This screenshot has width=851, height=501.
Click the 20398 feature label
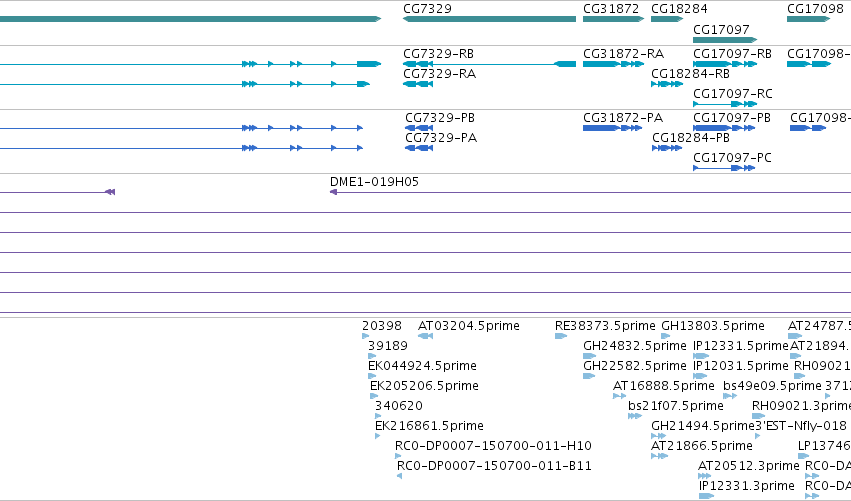point(382,326)
